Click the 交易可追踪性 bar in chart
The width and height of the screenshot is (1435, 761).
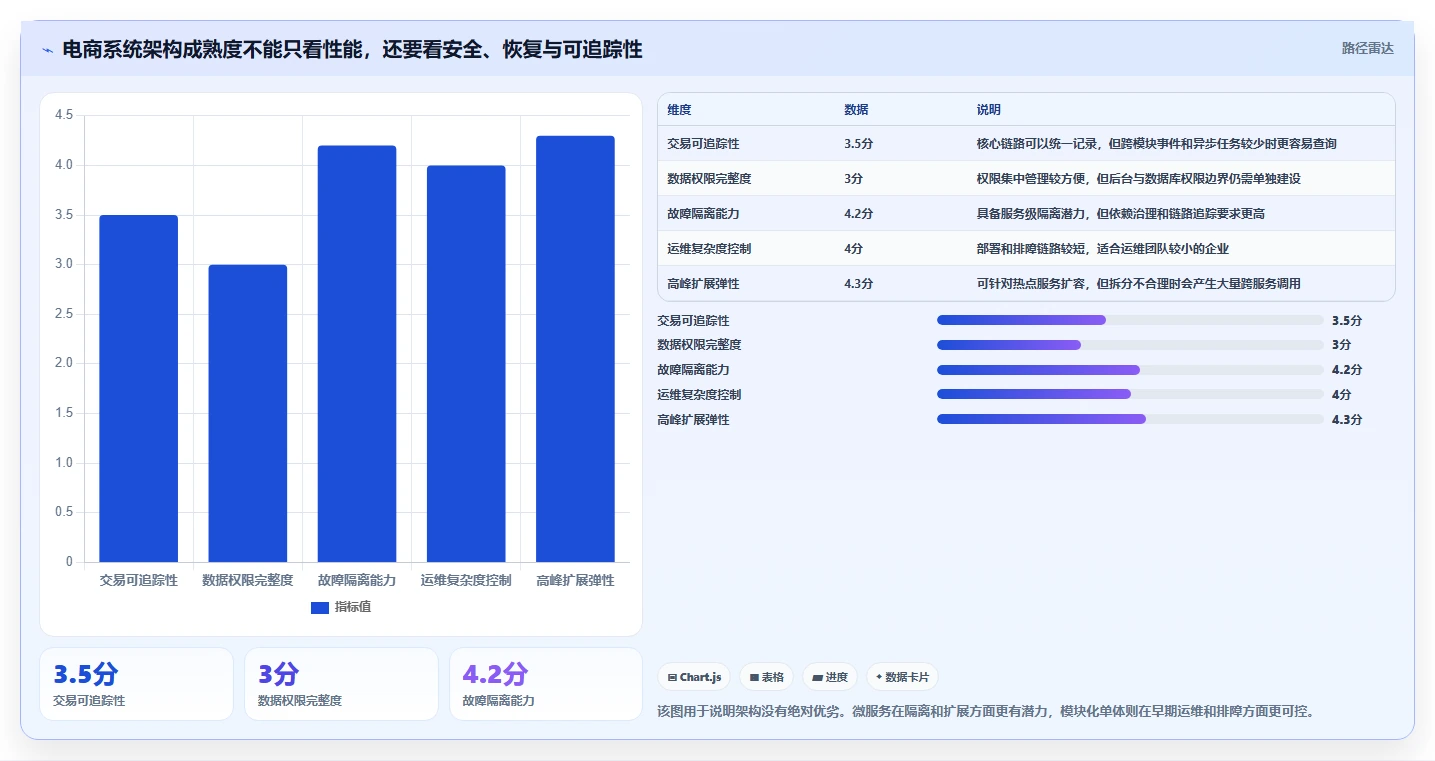[x=139, y=388]
